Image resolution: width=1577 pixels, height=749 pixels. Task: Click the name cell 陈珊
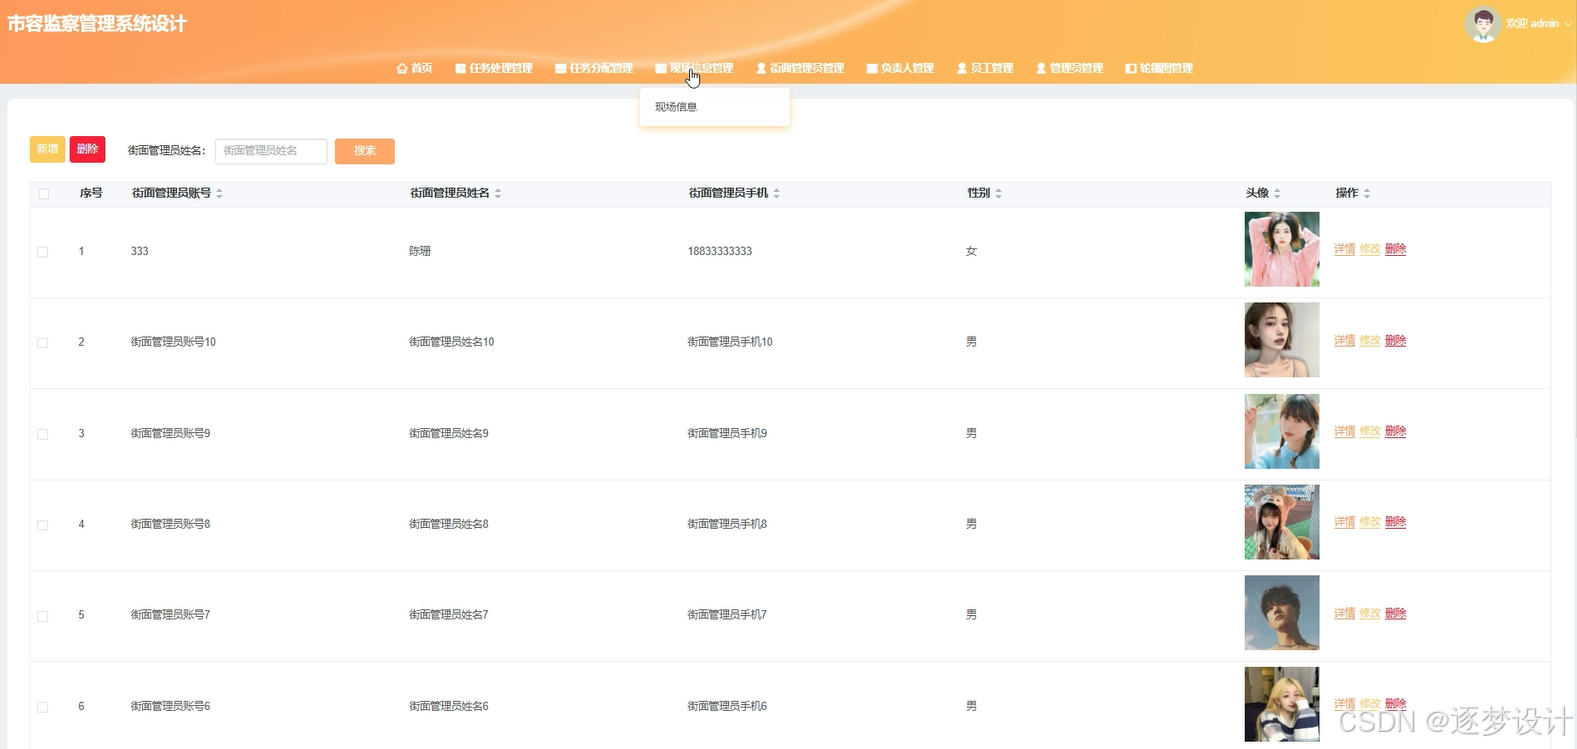[420, 252]
